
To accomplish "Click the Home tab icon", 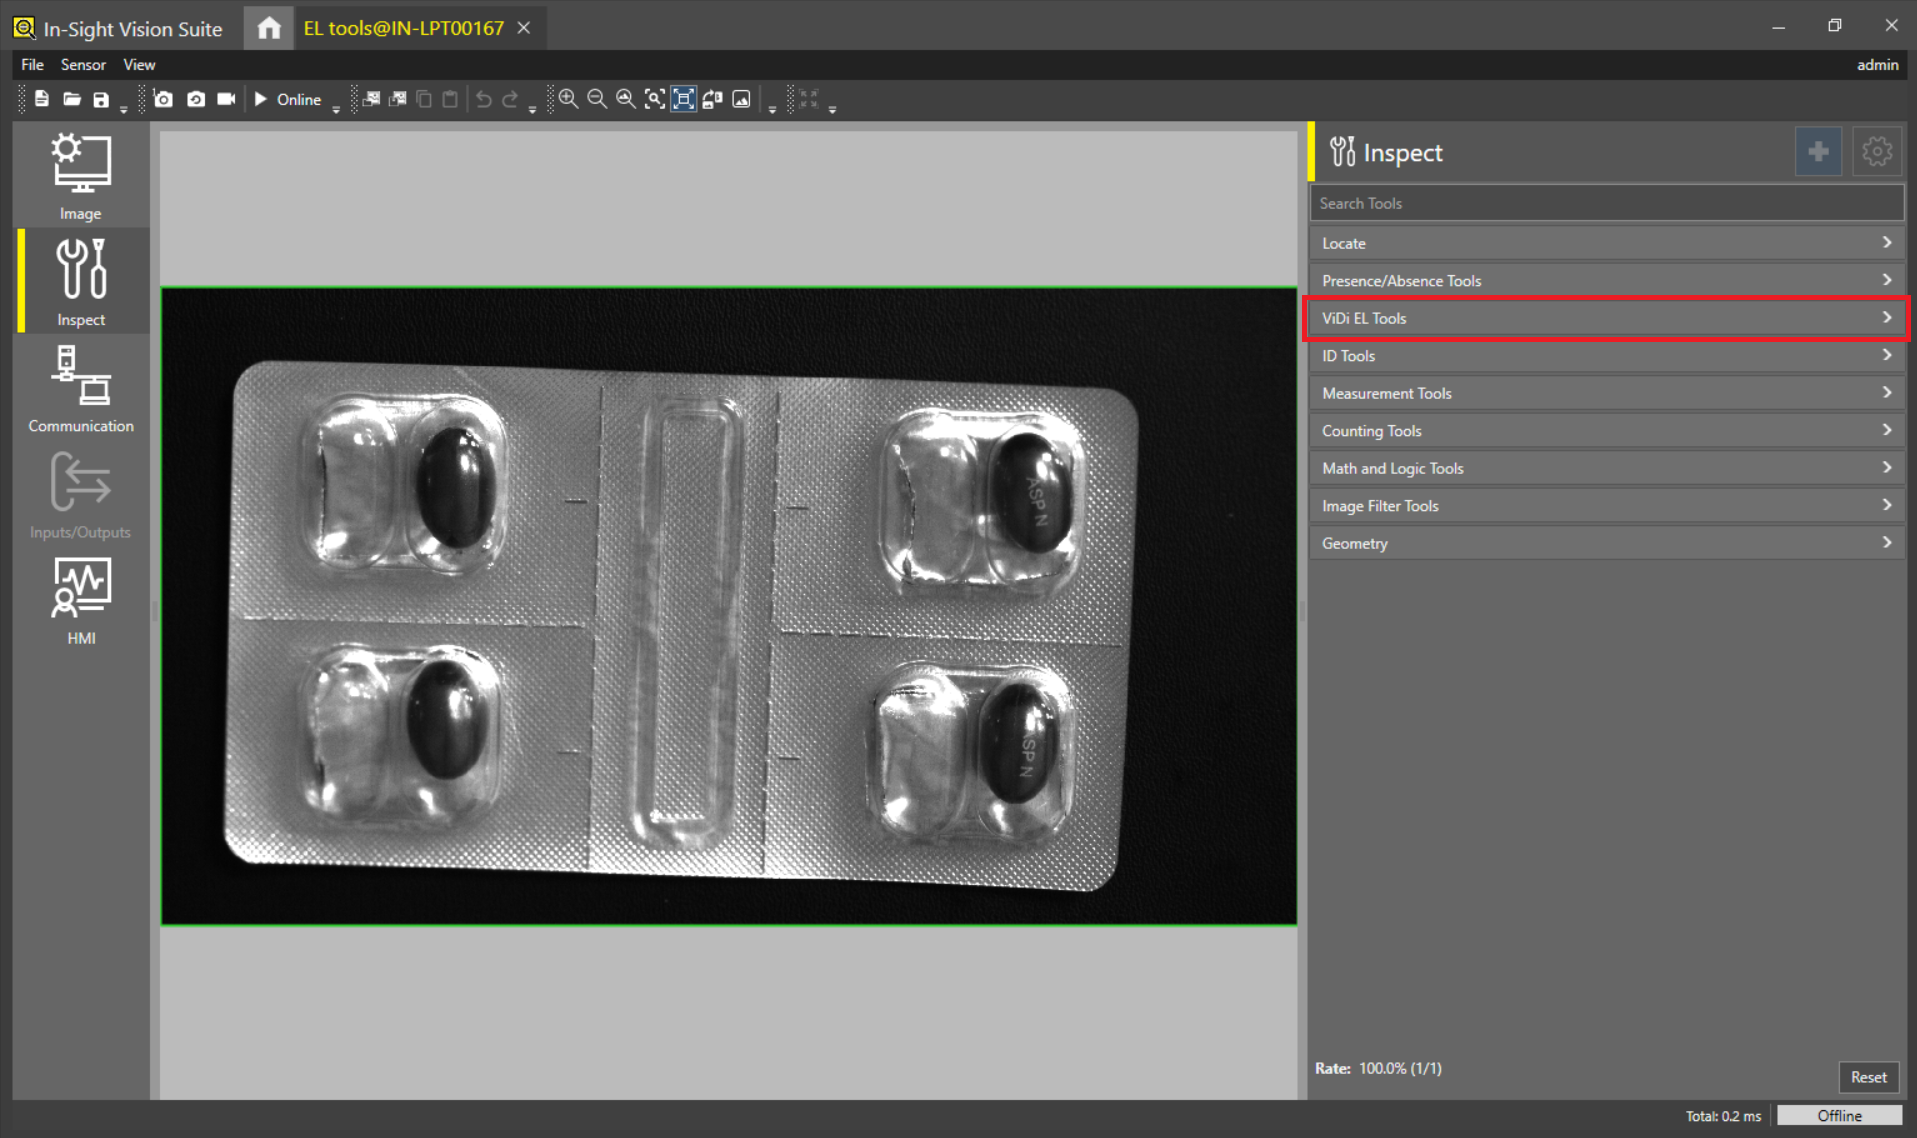I will point(268,27).
